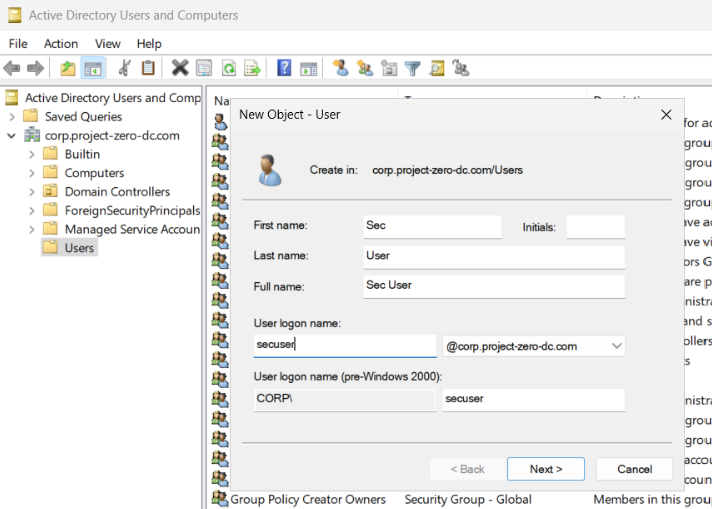
Task: Click the greyed-out < Back button
Action: 467,469
